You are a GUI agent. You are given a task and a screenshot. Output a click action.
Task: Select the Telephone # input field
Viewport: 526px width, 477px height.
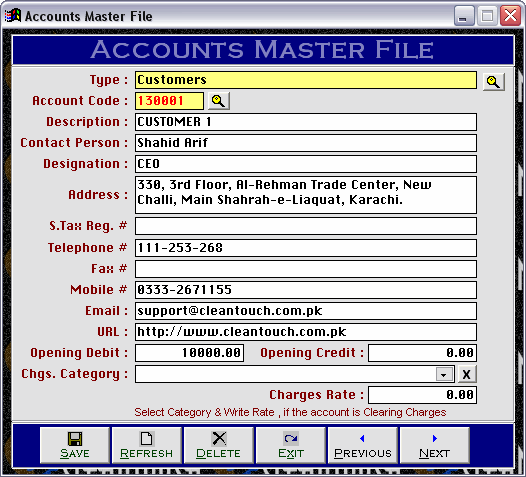point(306,248)
